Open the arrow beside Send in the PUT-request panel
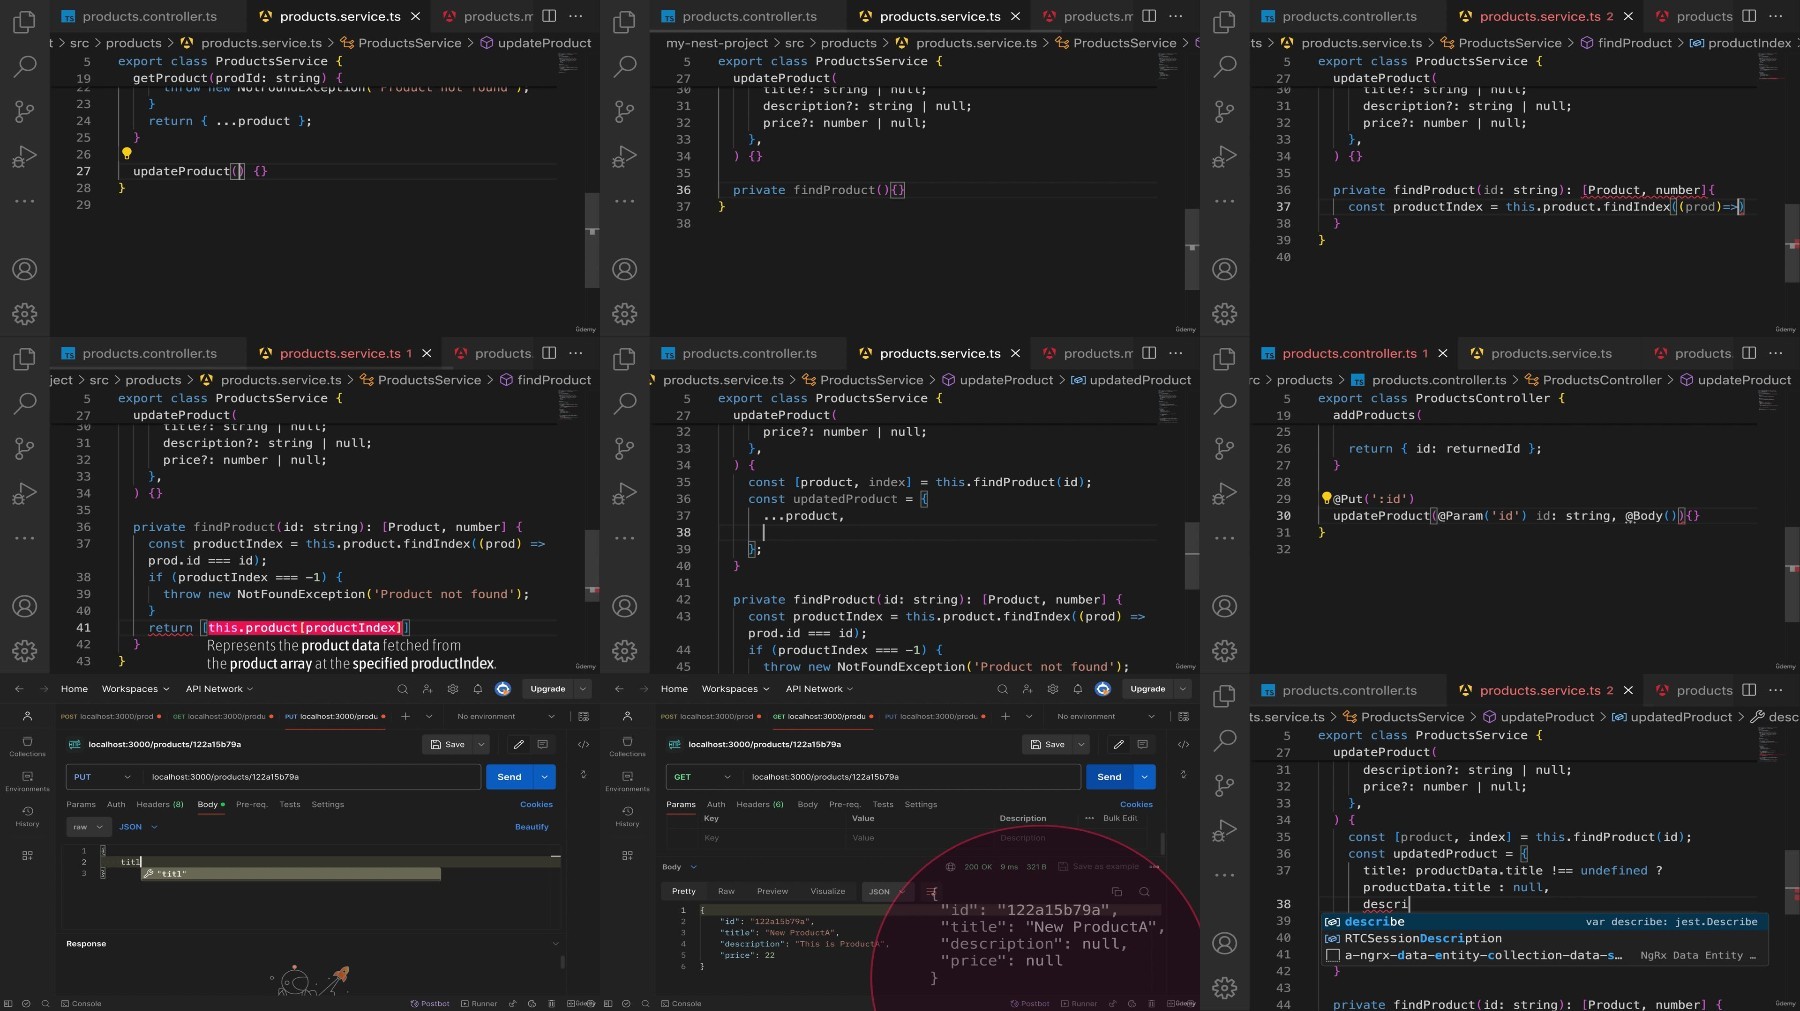 click(544, 777)
